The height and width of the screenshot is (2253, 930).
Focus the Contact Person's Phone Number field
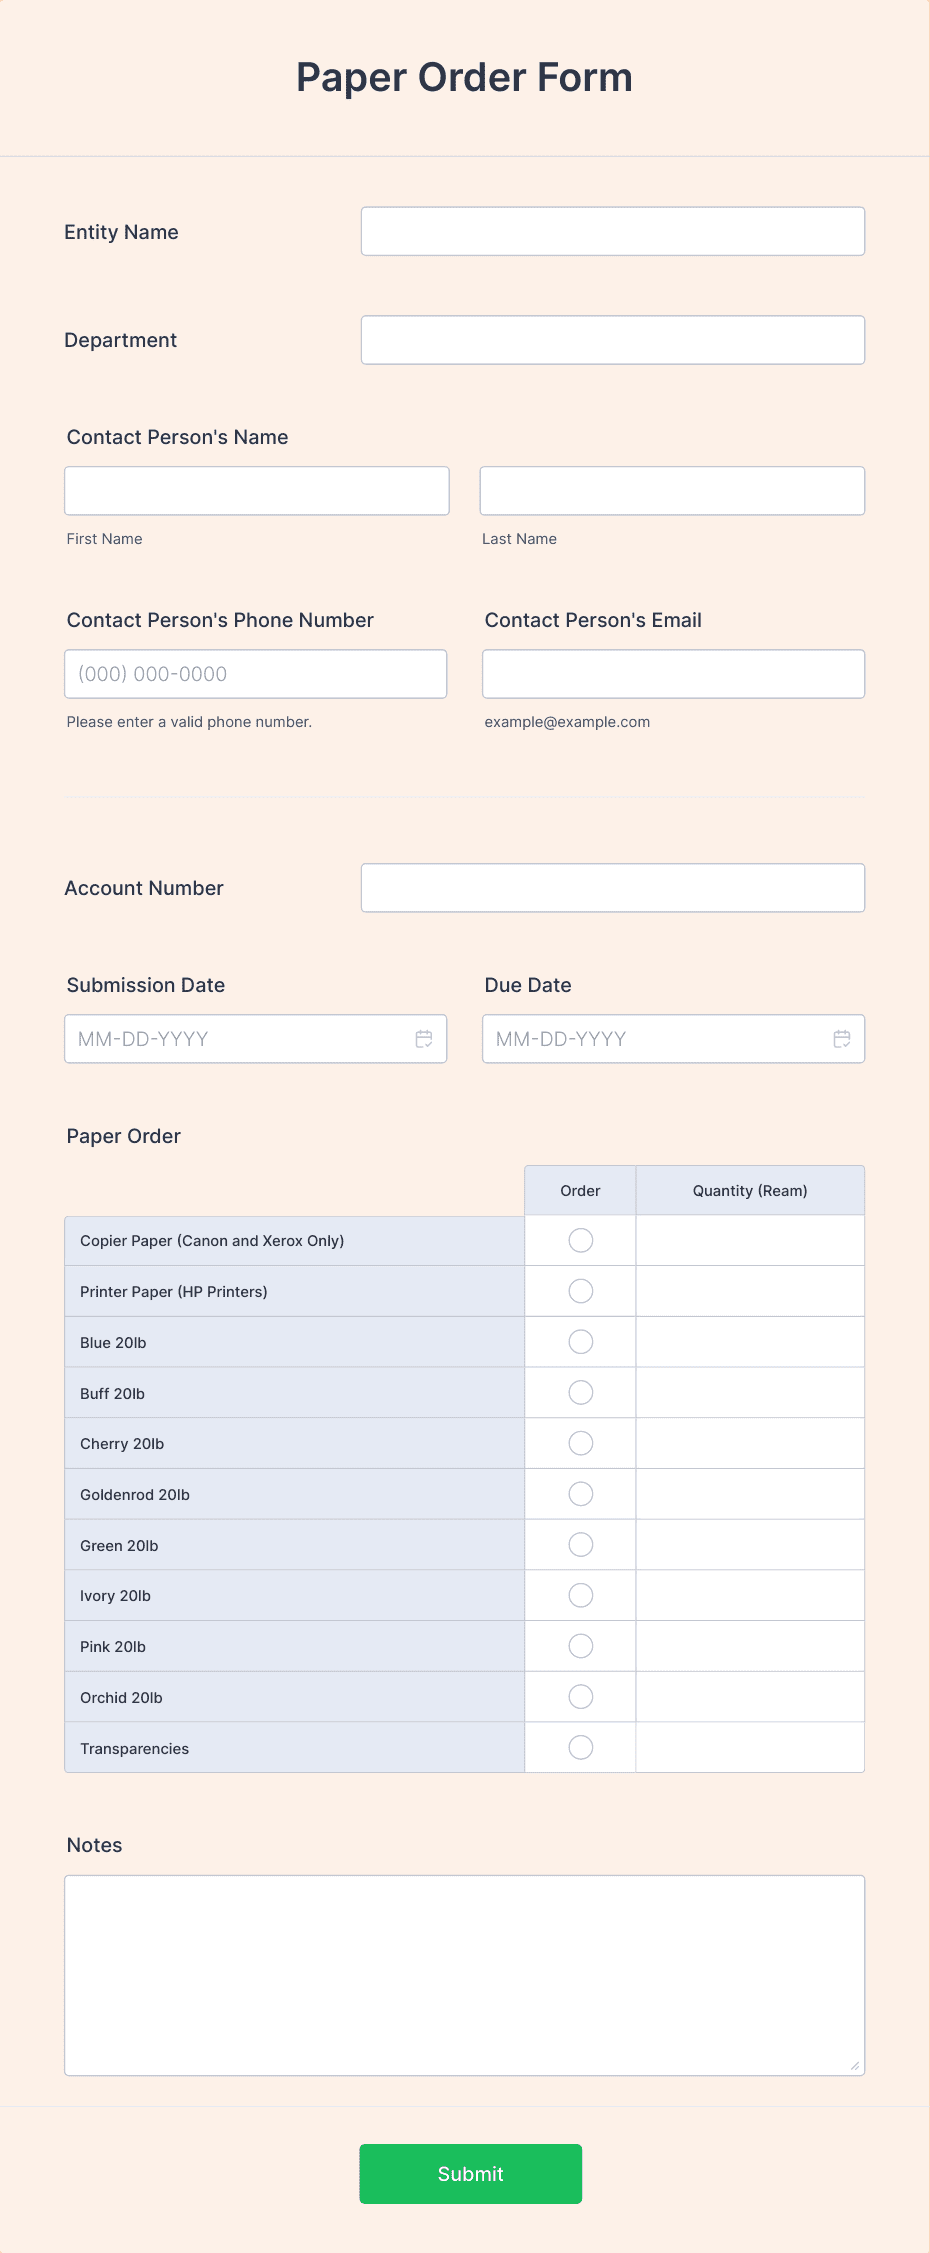255,674
